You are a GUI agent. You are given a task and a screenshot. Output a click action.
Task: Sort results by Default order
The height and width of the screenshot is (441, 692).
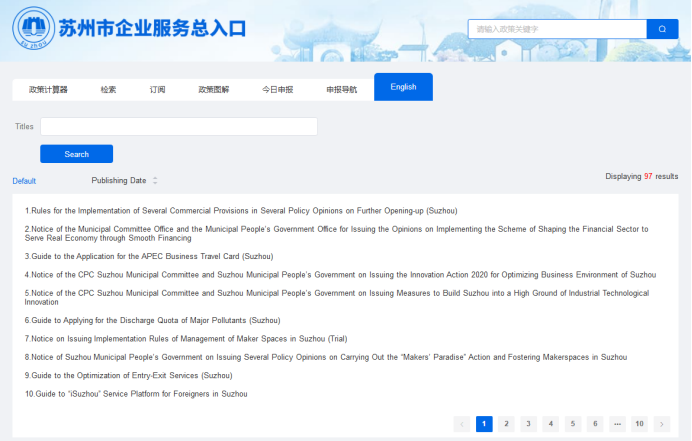(x=24, y=181)
